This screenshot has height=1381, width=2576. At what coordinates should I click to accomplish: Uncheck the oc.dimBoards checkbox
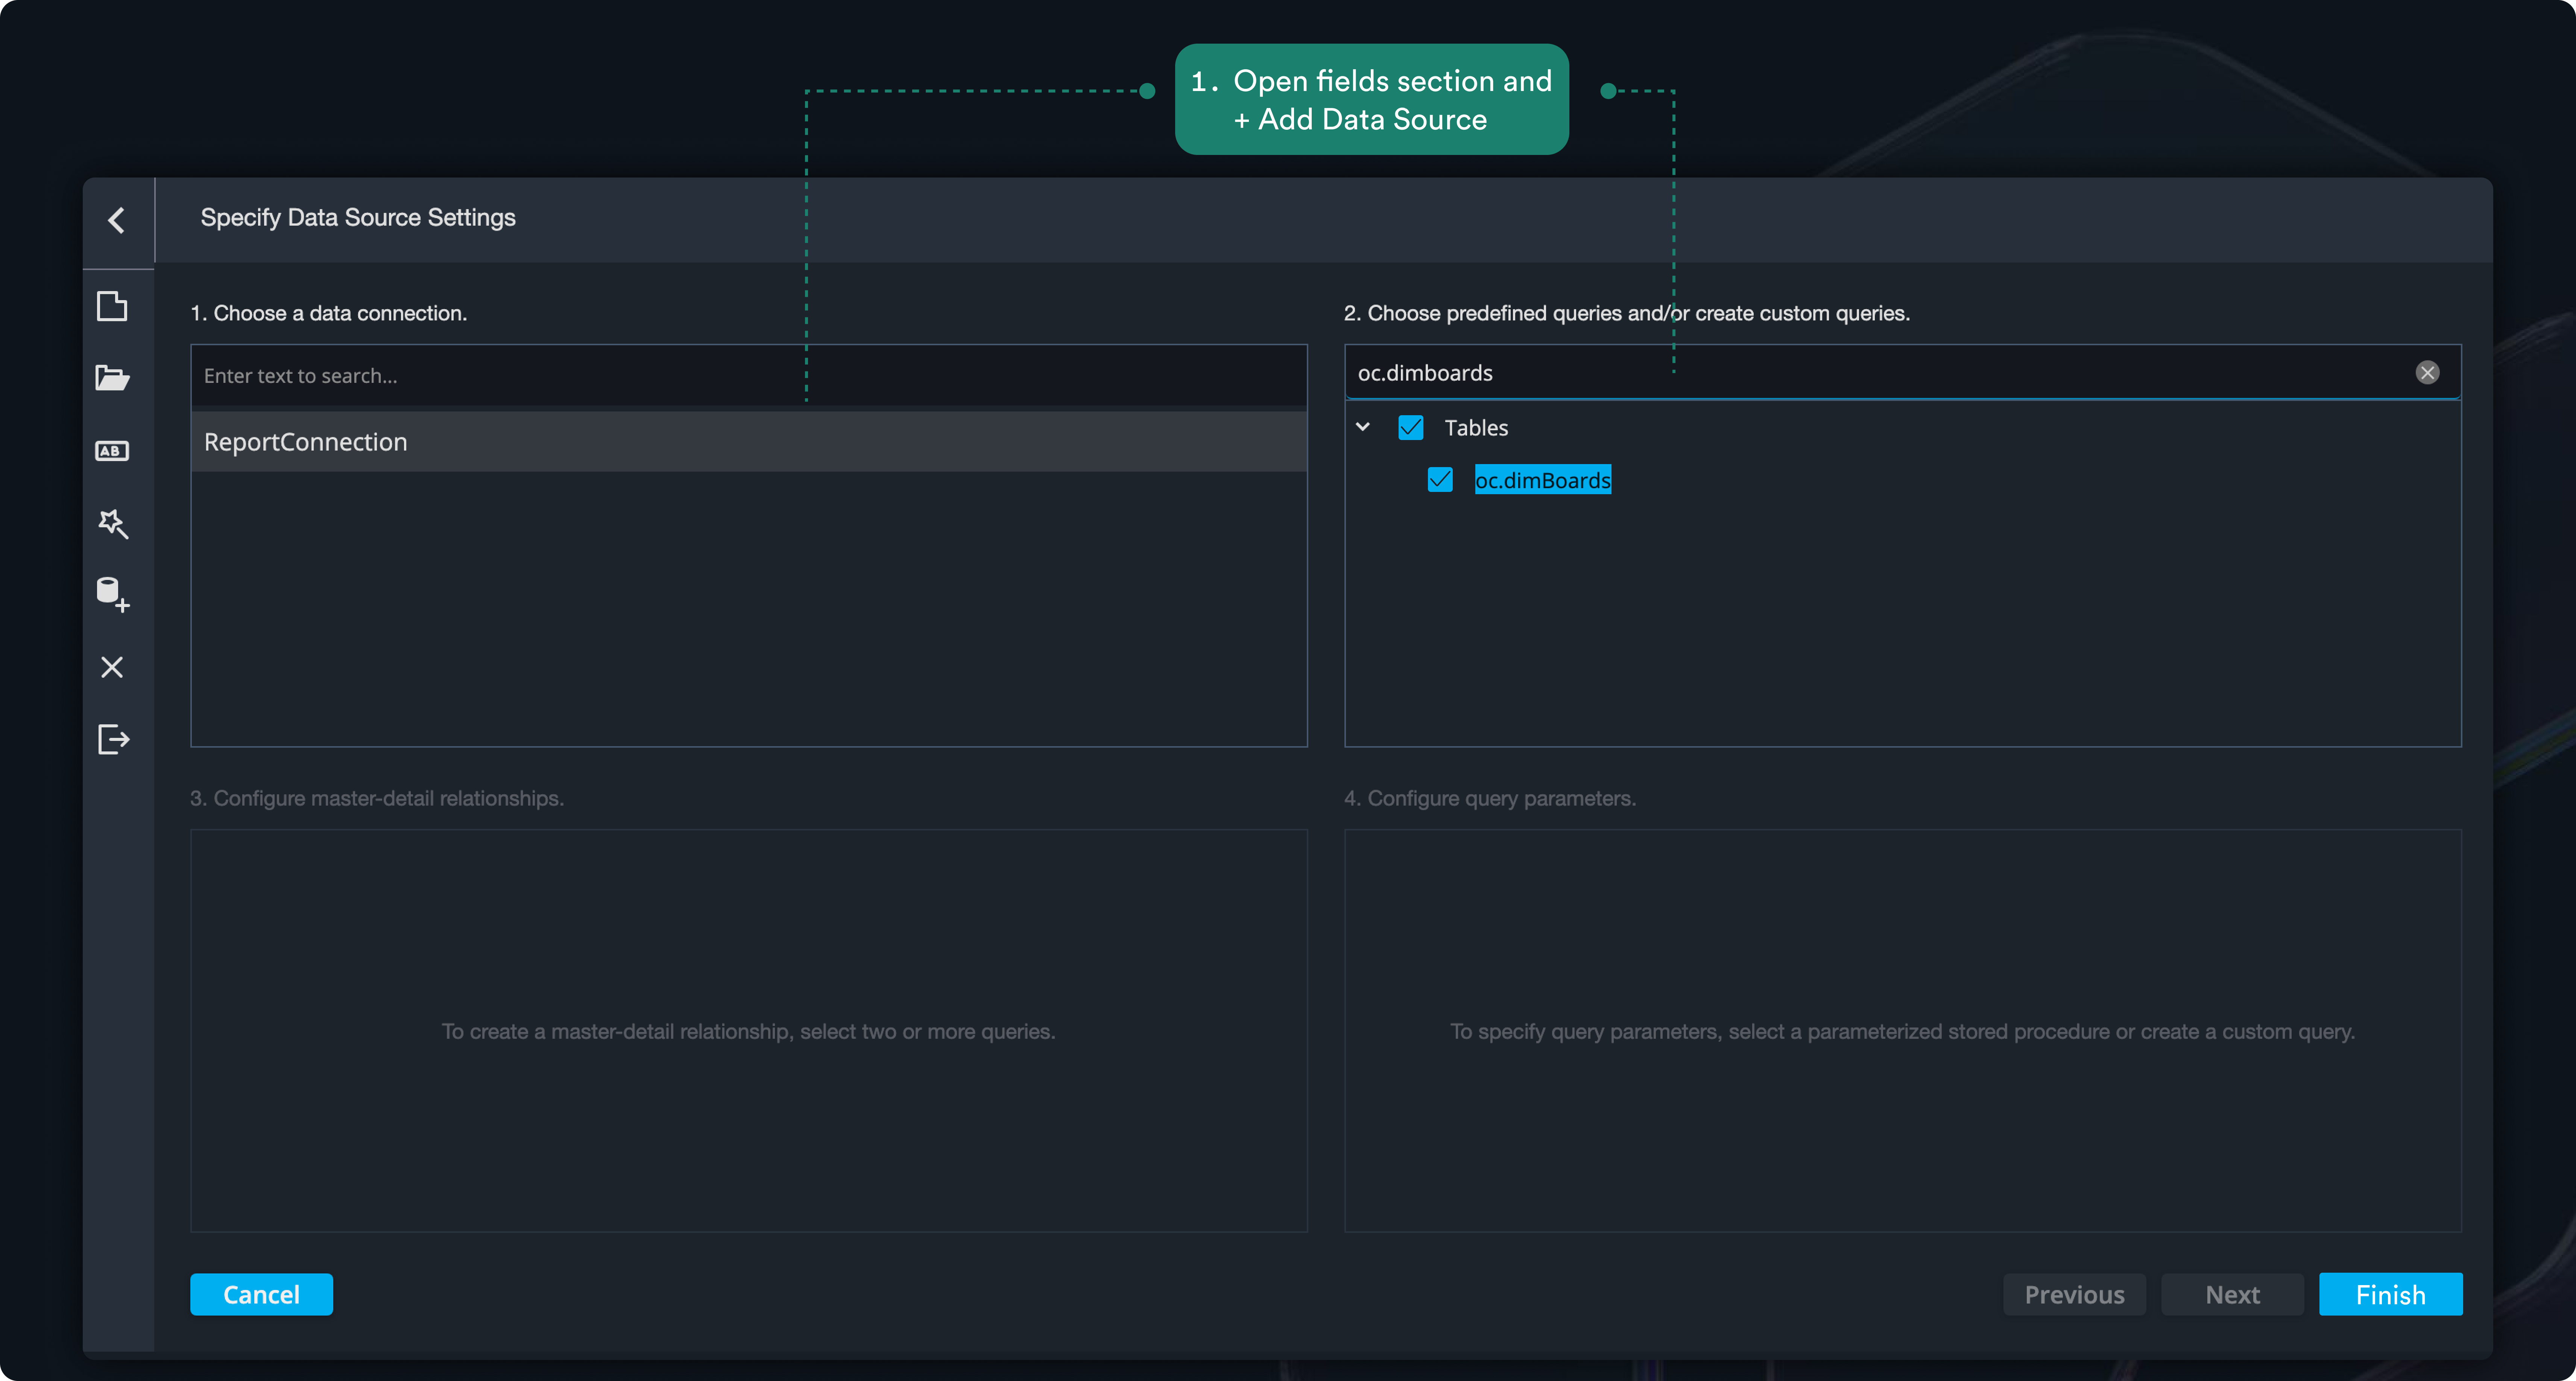pos(1440,480)
